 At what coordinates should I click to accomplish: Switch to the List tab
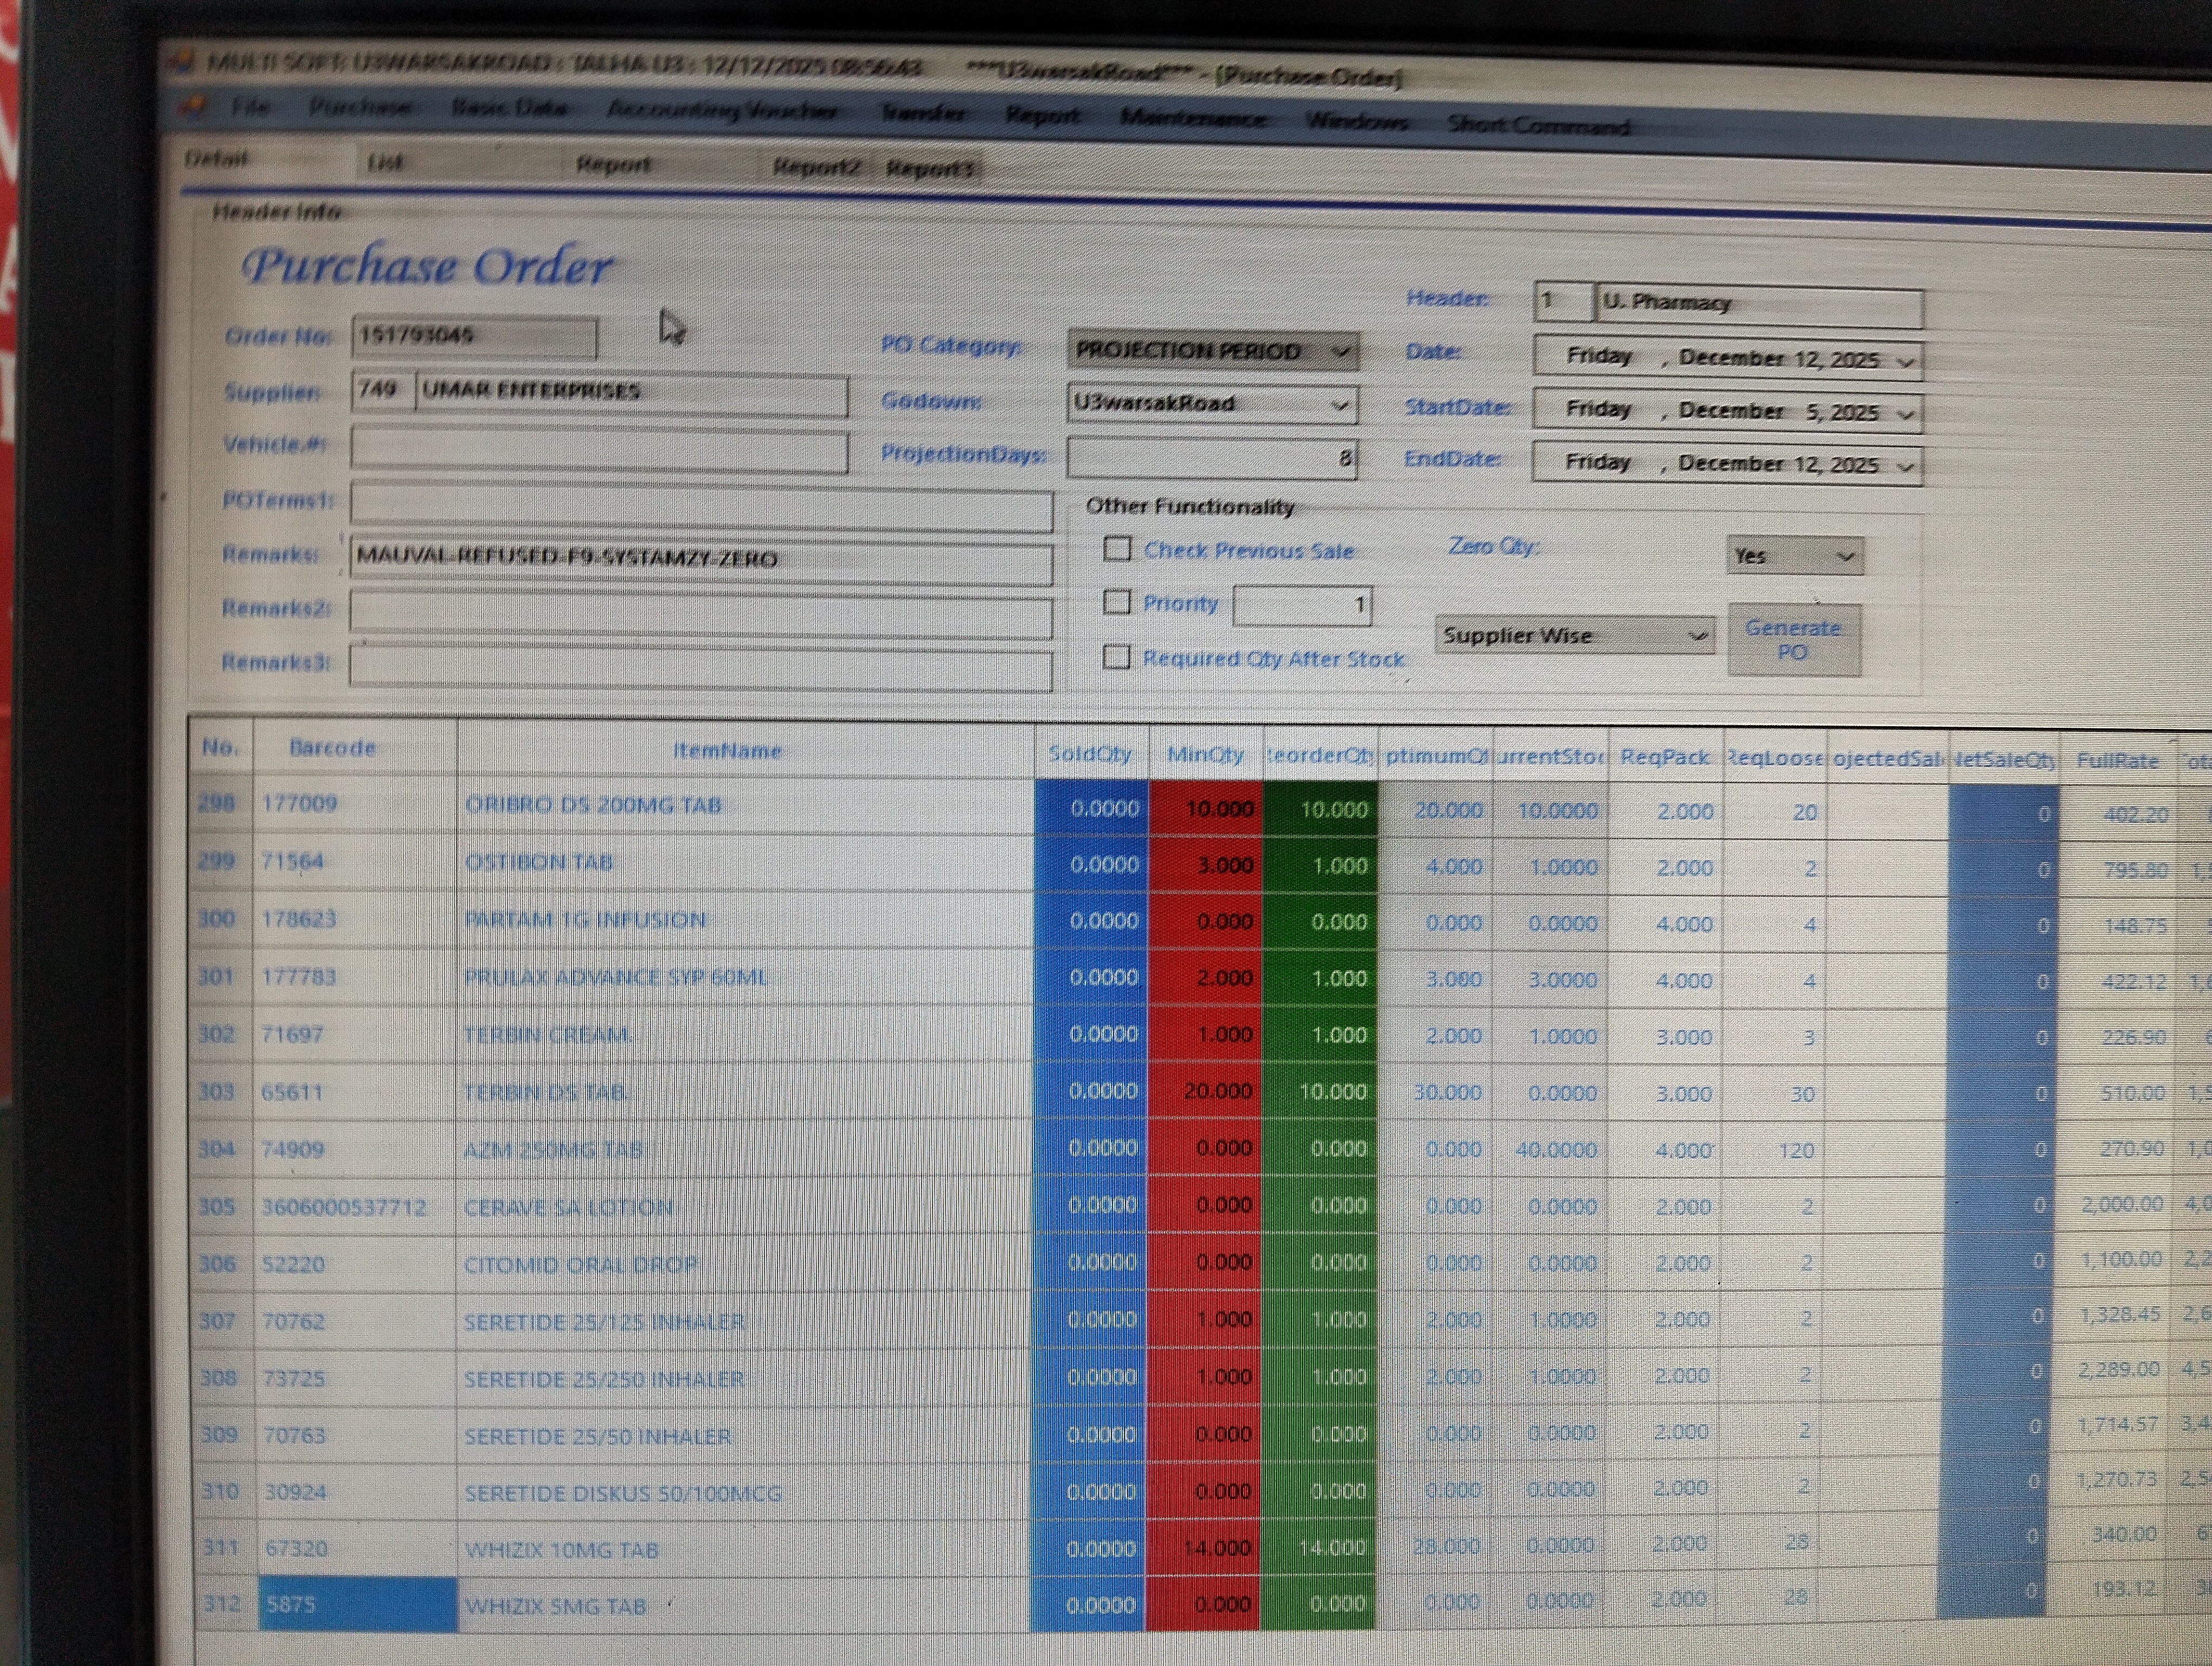click(385, 162)
